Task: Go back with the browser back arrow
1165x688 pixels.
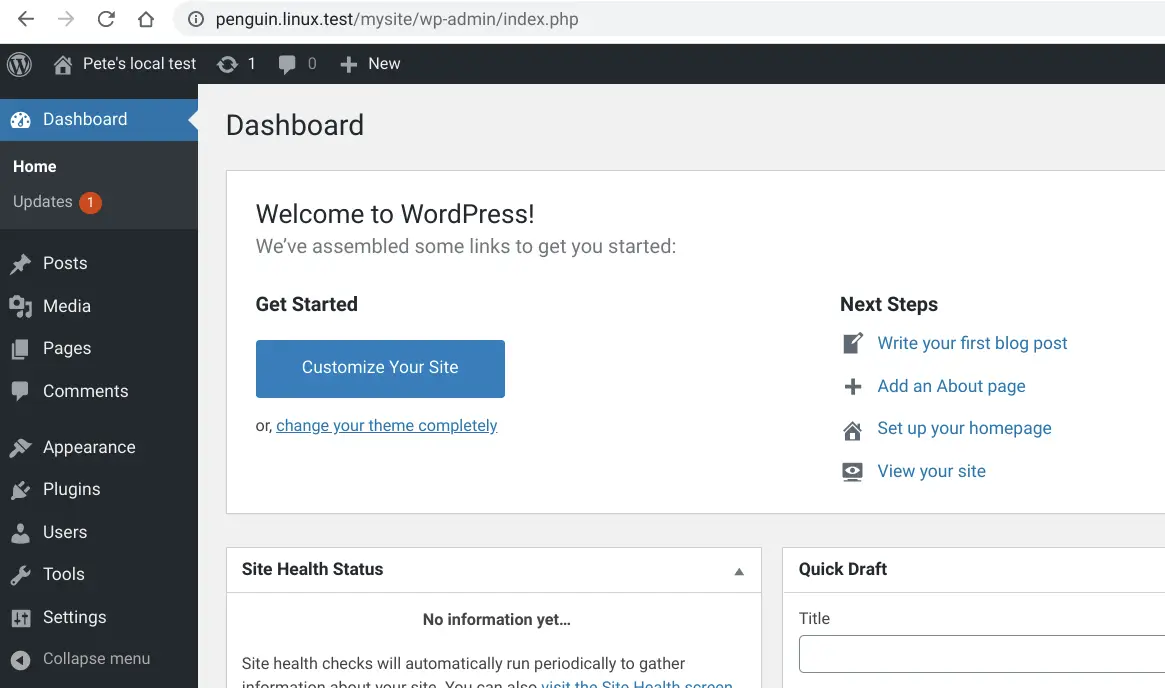Action: pyautogui.click(x=26, y=19)
